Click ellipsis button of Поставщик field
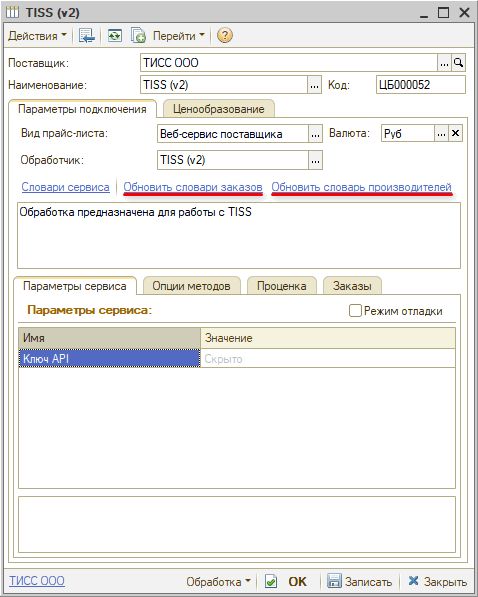Image resolution: width=478 pixels, height=597 pixels. click(x=444, y=63)
